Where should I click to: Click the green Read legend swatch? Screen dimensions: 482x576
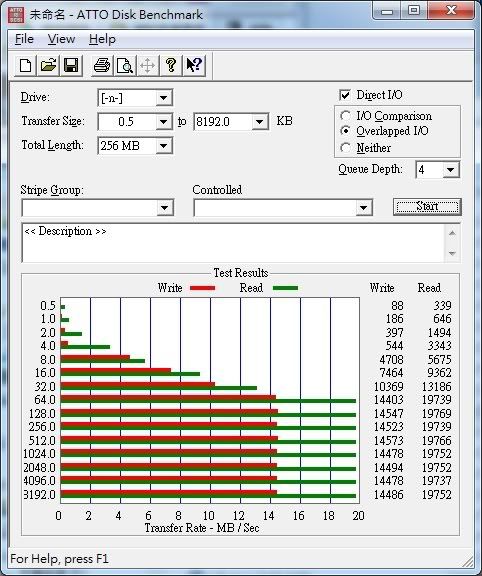[x=285, y=288]
